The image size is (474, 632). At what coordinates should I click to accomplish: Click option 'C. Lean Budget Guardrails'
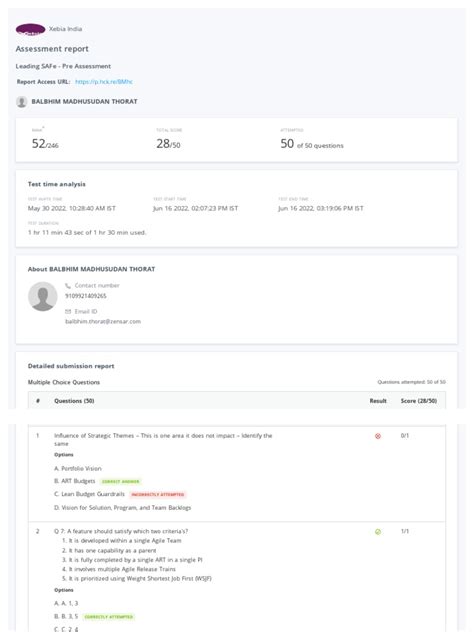[89, 494]
